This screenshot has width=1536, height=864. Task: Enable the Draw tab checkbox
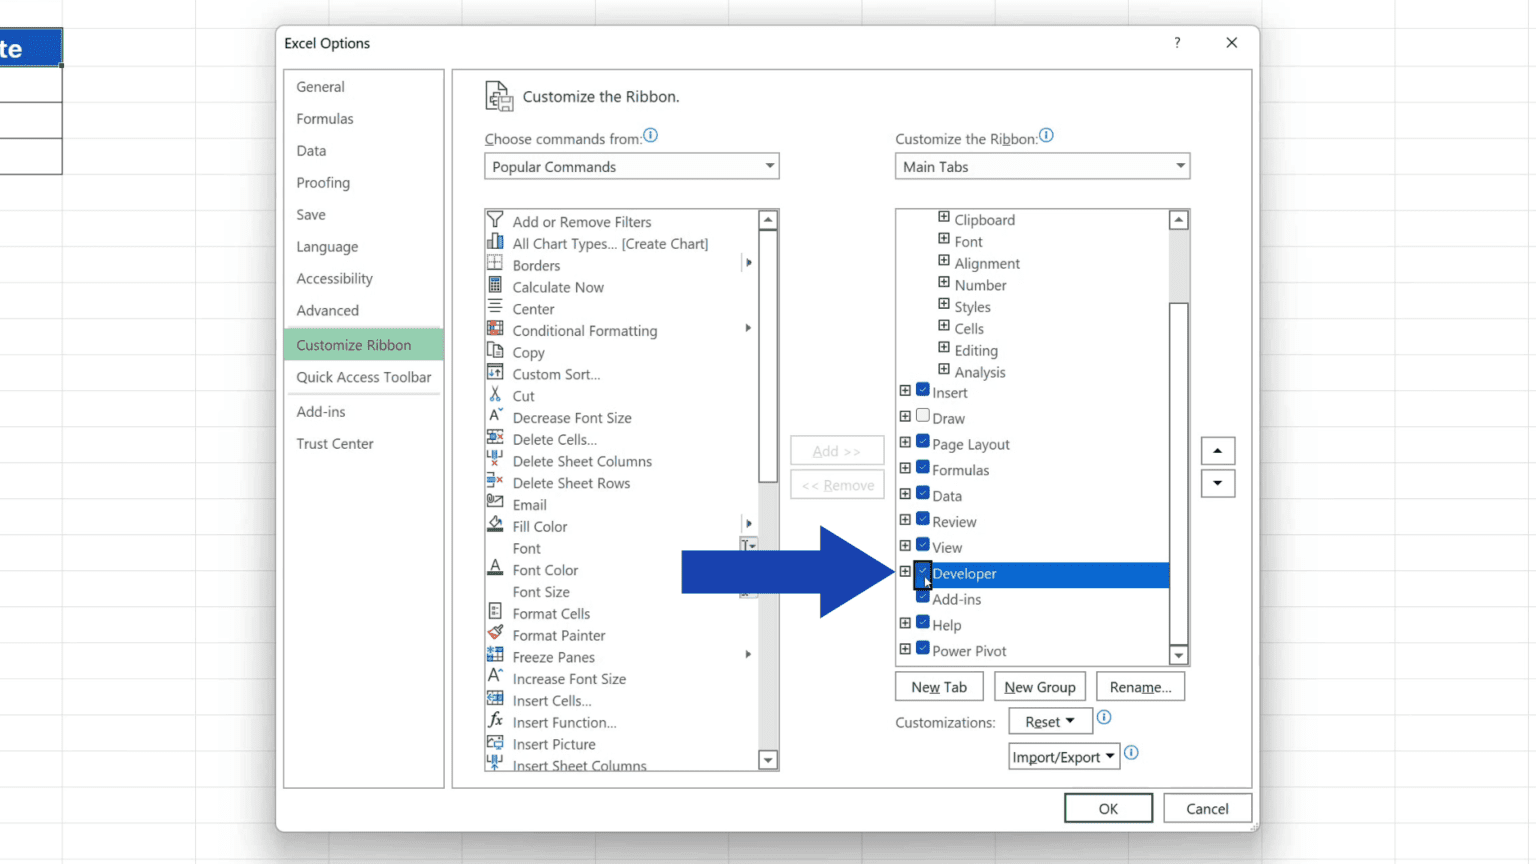[923, 416]
